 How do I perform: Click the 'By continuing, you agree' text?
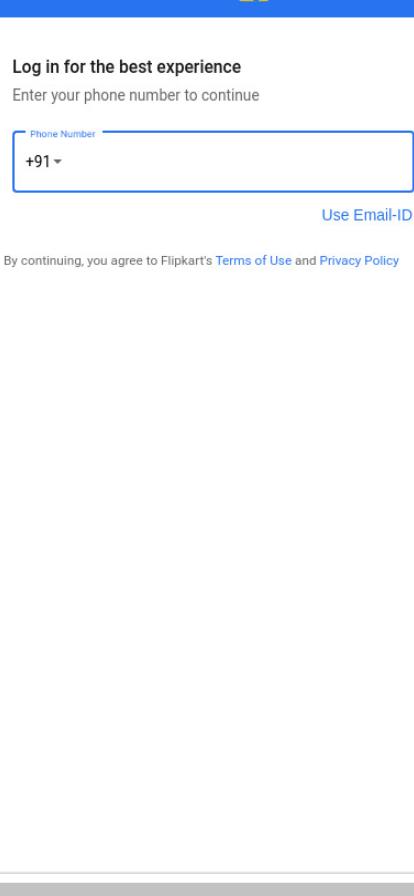81,261
